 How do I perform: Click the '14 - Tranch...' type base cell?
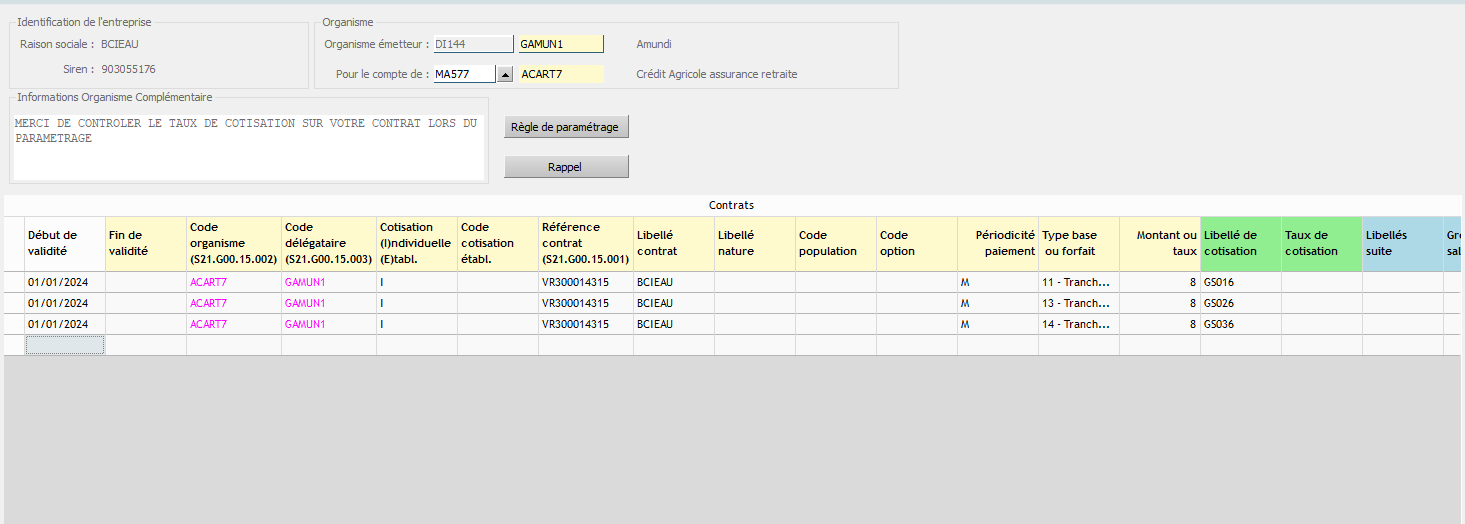click(1079, 324)
